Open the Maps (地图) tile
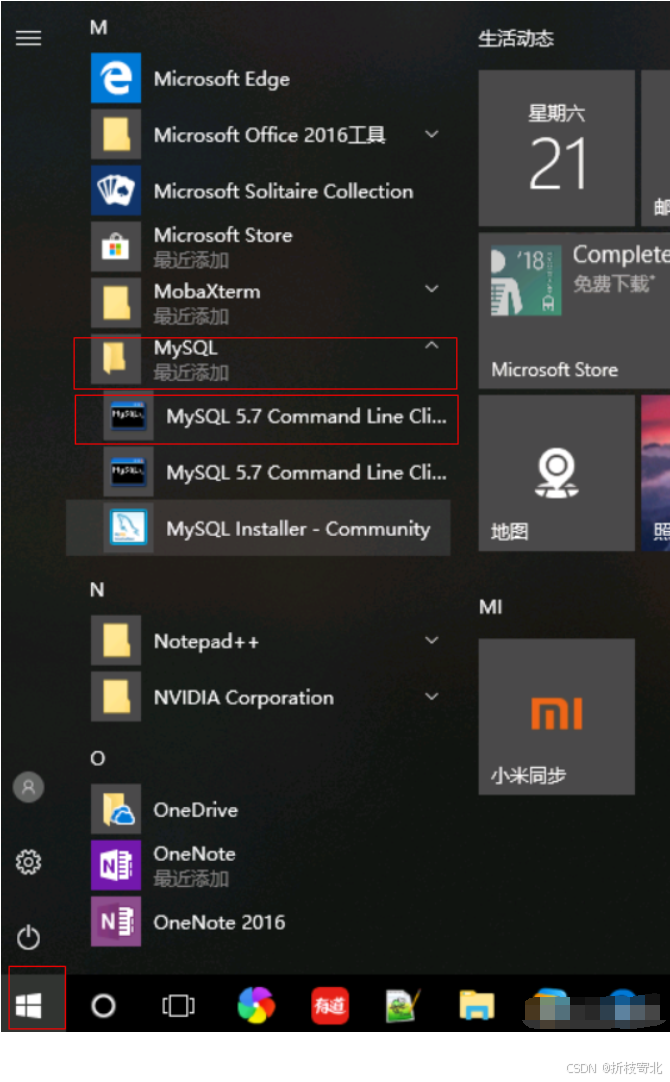670x1082 pixels. coord(556,473)
